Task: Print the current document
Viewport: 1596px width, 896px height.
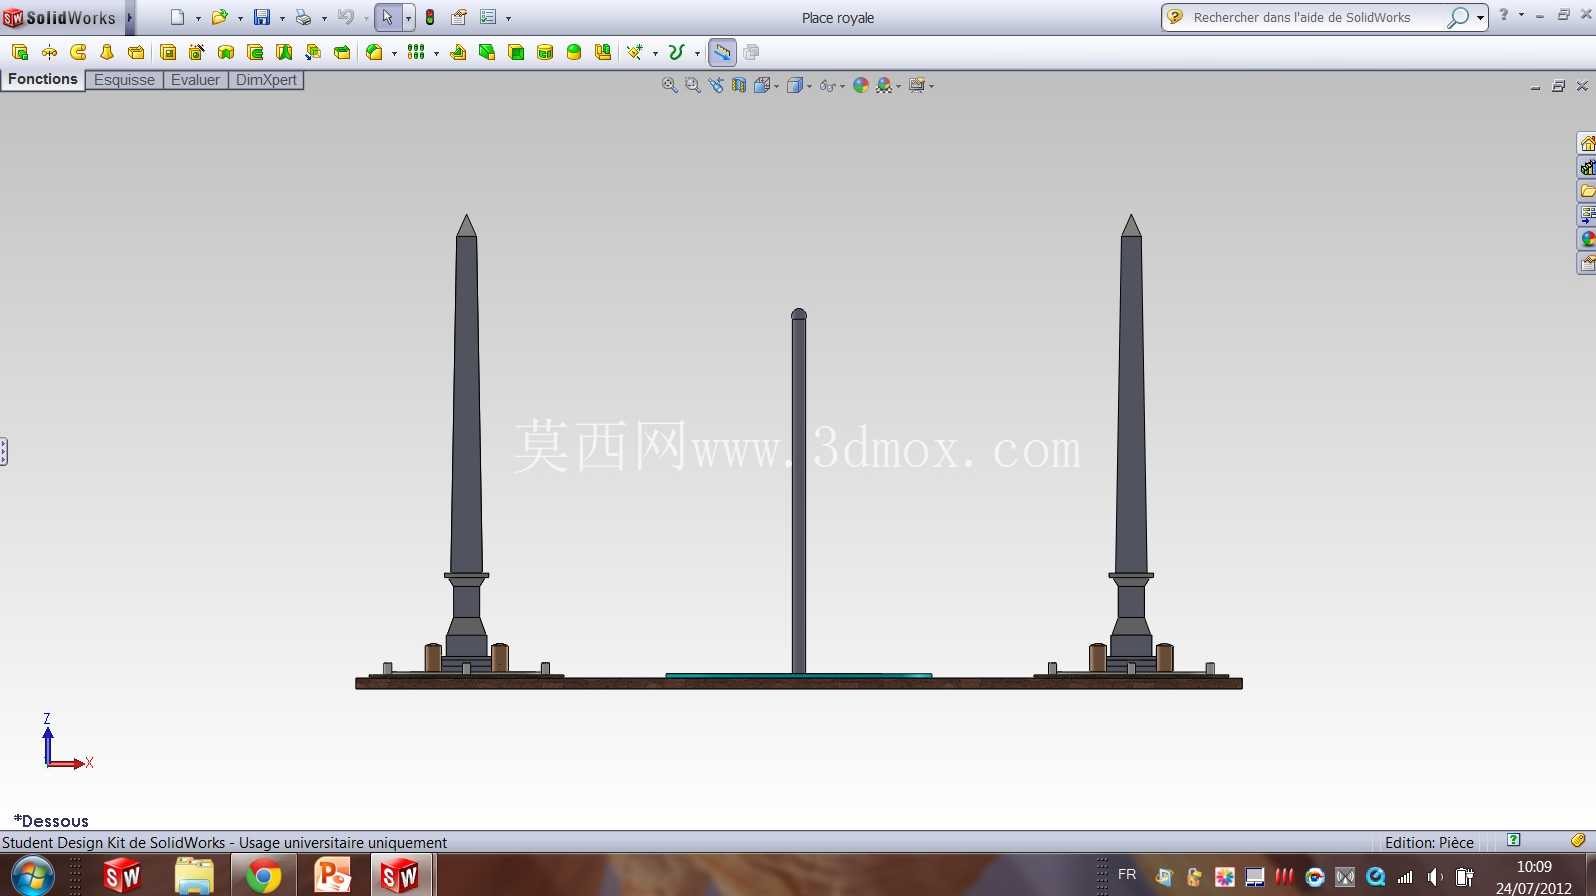Action: point(303,17)
